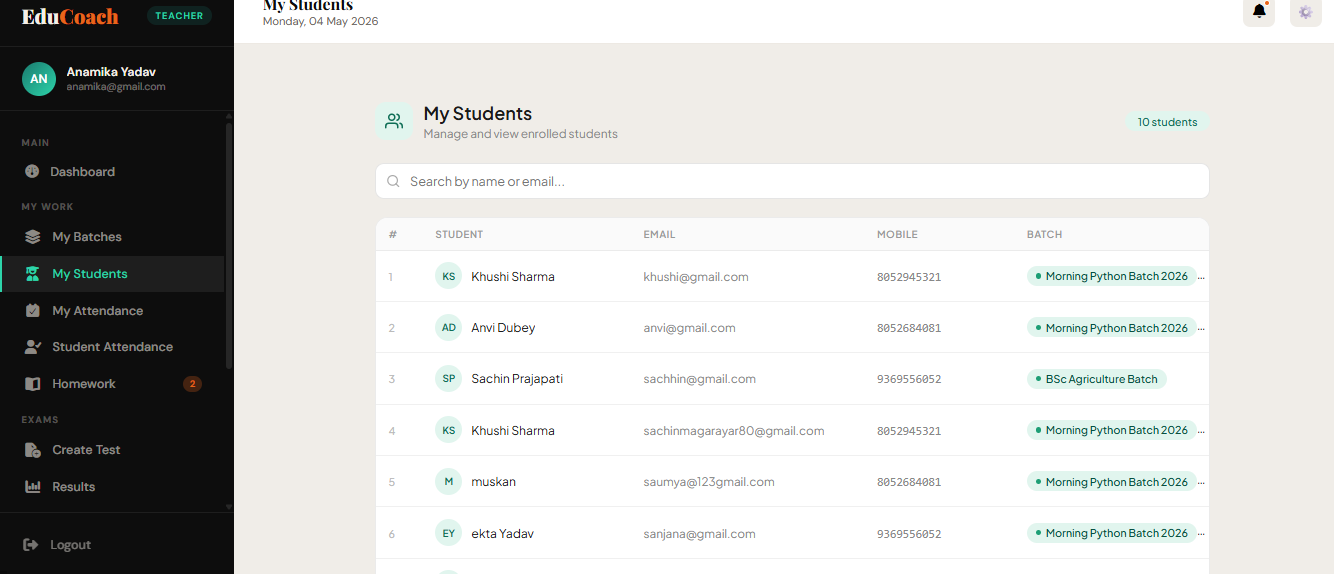Click Anvi Dubey's Morning Python Batch tag
Screen dimensions: 1334x574
pos(1111,328)
